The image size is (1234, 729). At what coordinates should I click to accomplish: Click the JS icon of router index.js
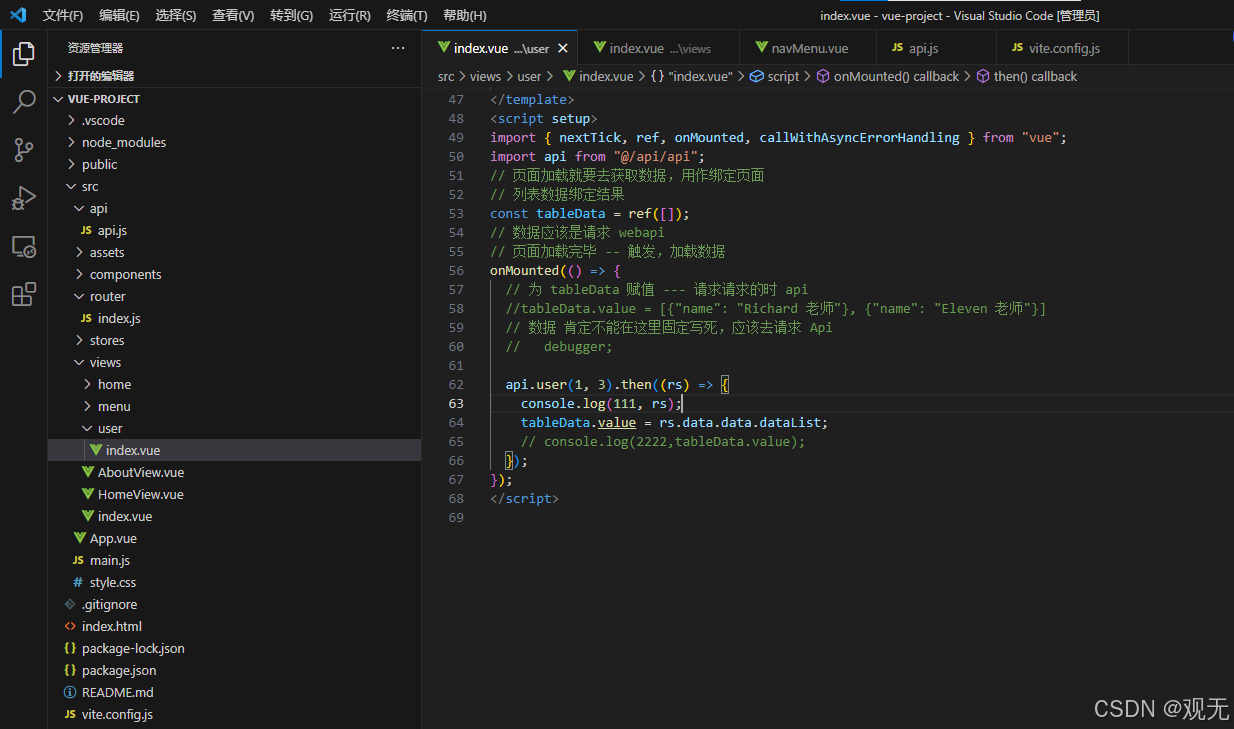(x=86, y=318)
